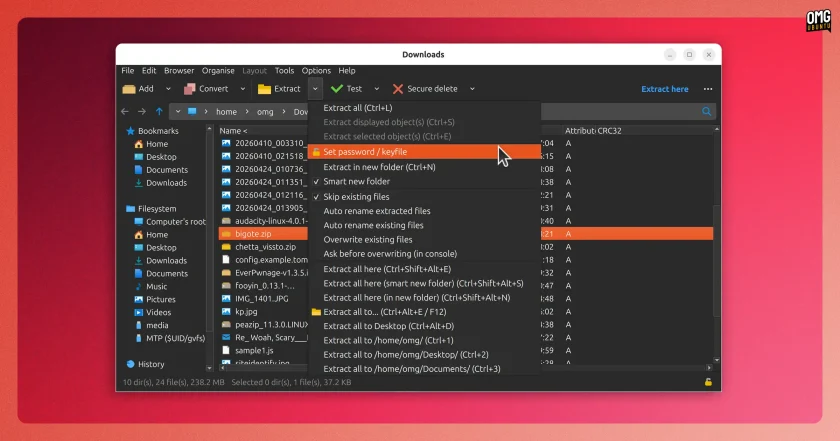Open the Options menu

click(x=316, y=71)
